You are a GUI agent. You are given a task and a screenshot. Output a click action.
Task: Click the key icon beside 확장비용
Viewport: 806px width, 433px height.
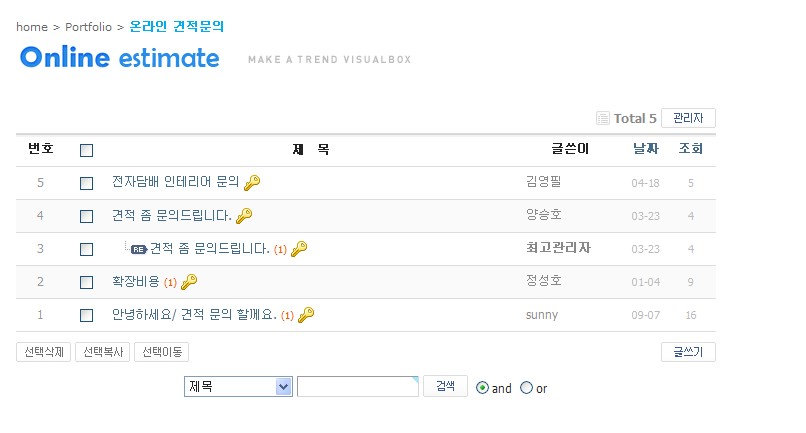click(189, 282)
